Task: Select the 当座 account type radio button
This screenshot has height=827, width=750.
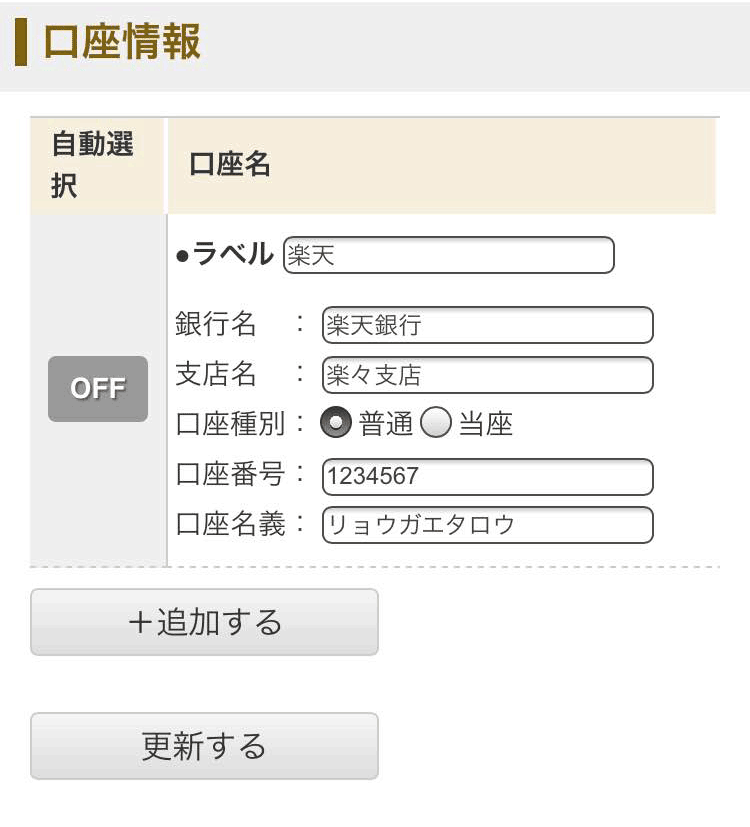Action: coord(436,424)
